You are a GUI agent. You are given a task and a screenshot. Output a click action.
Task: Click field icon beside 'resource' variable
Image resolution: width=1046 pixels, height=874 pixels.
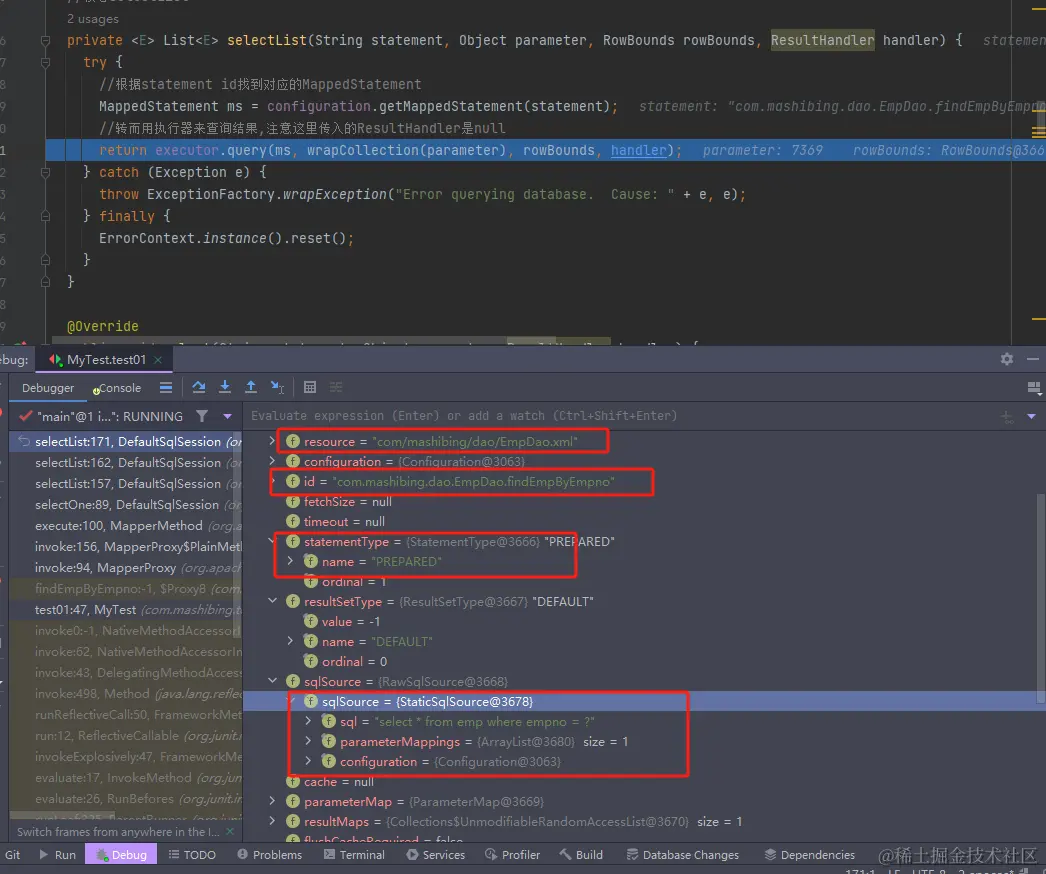(293, 441)
